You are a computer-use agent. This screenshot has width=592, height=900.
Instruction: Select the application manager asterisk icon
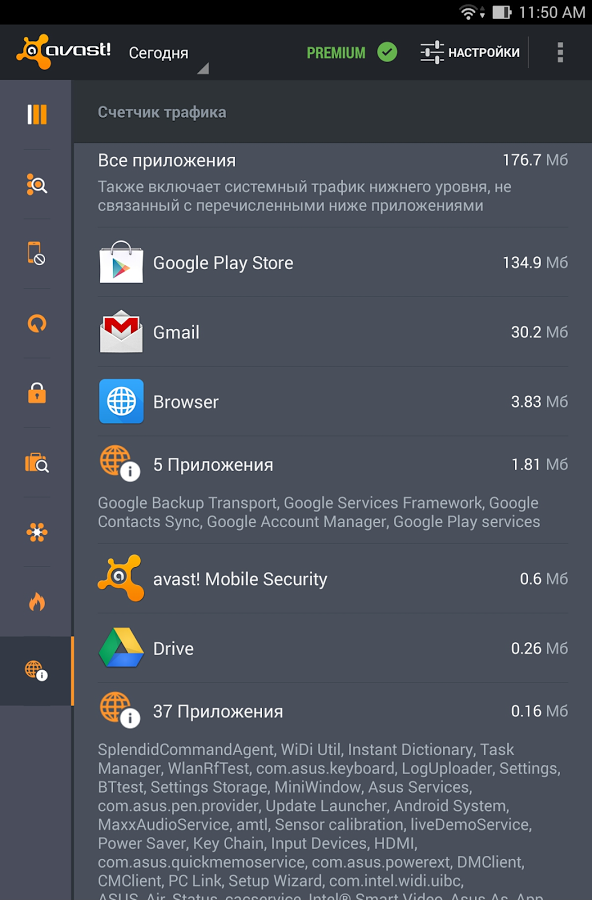point(36,532)
